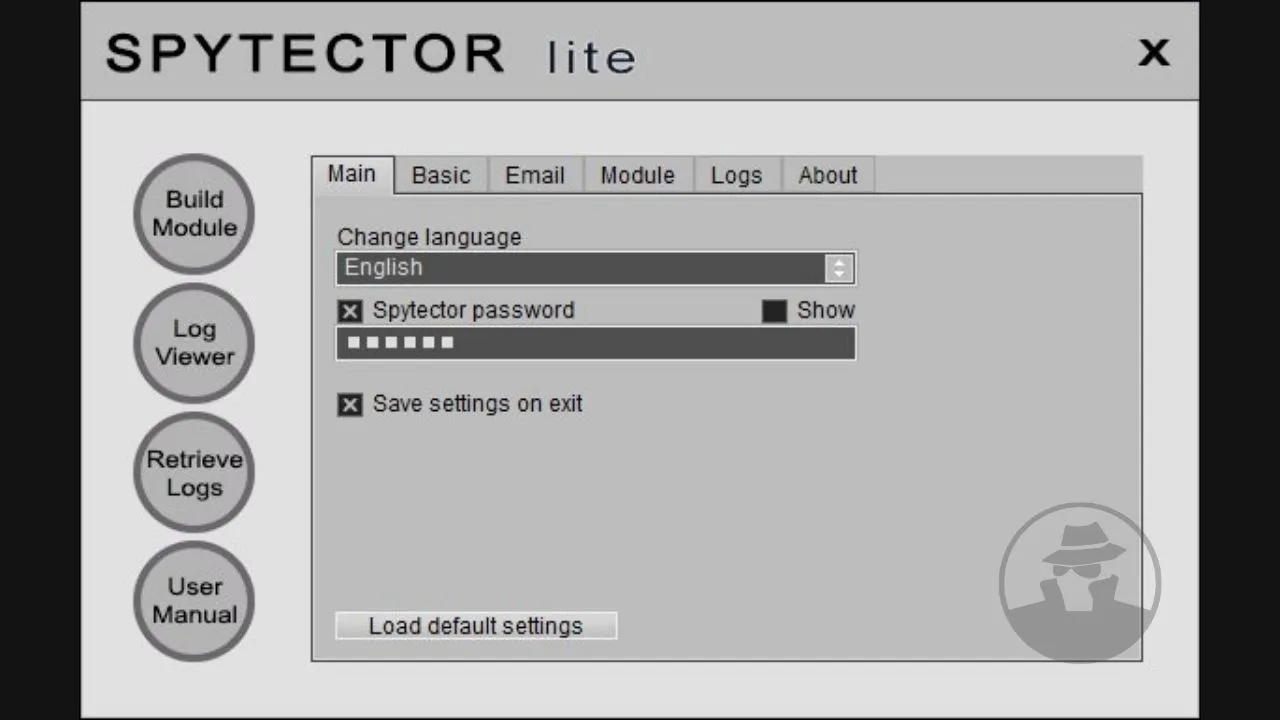Toggle the Spytector password checkbox
The width and height of the screenshot is (1280, 720).
pos(350,311)
